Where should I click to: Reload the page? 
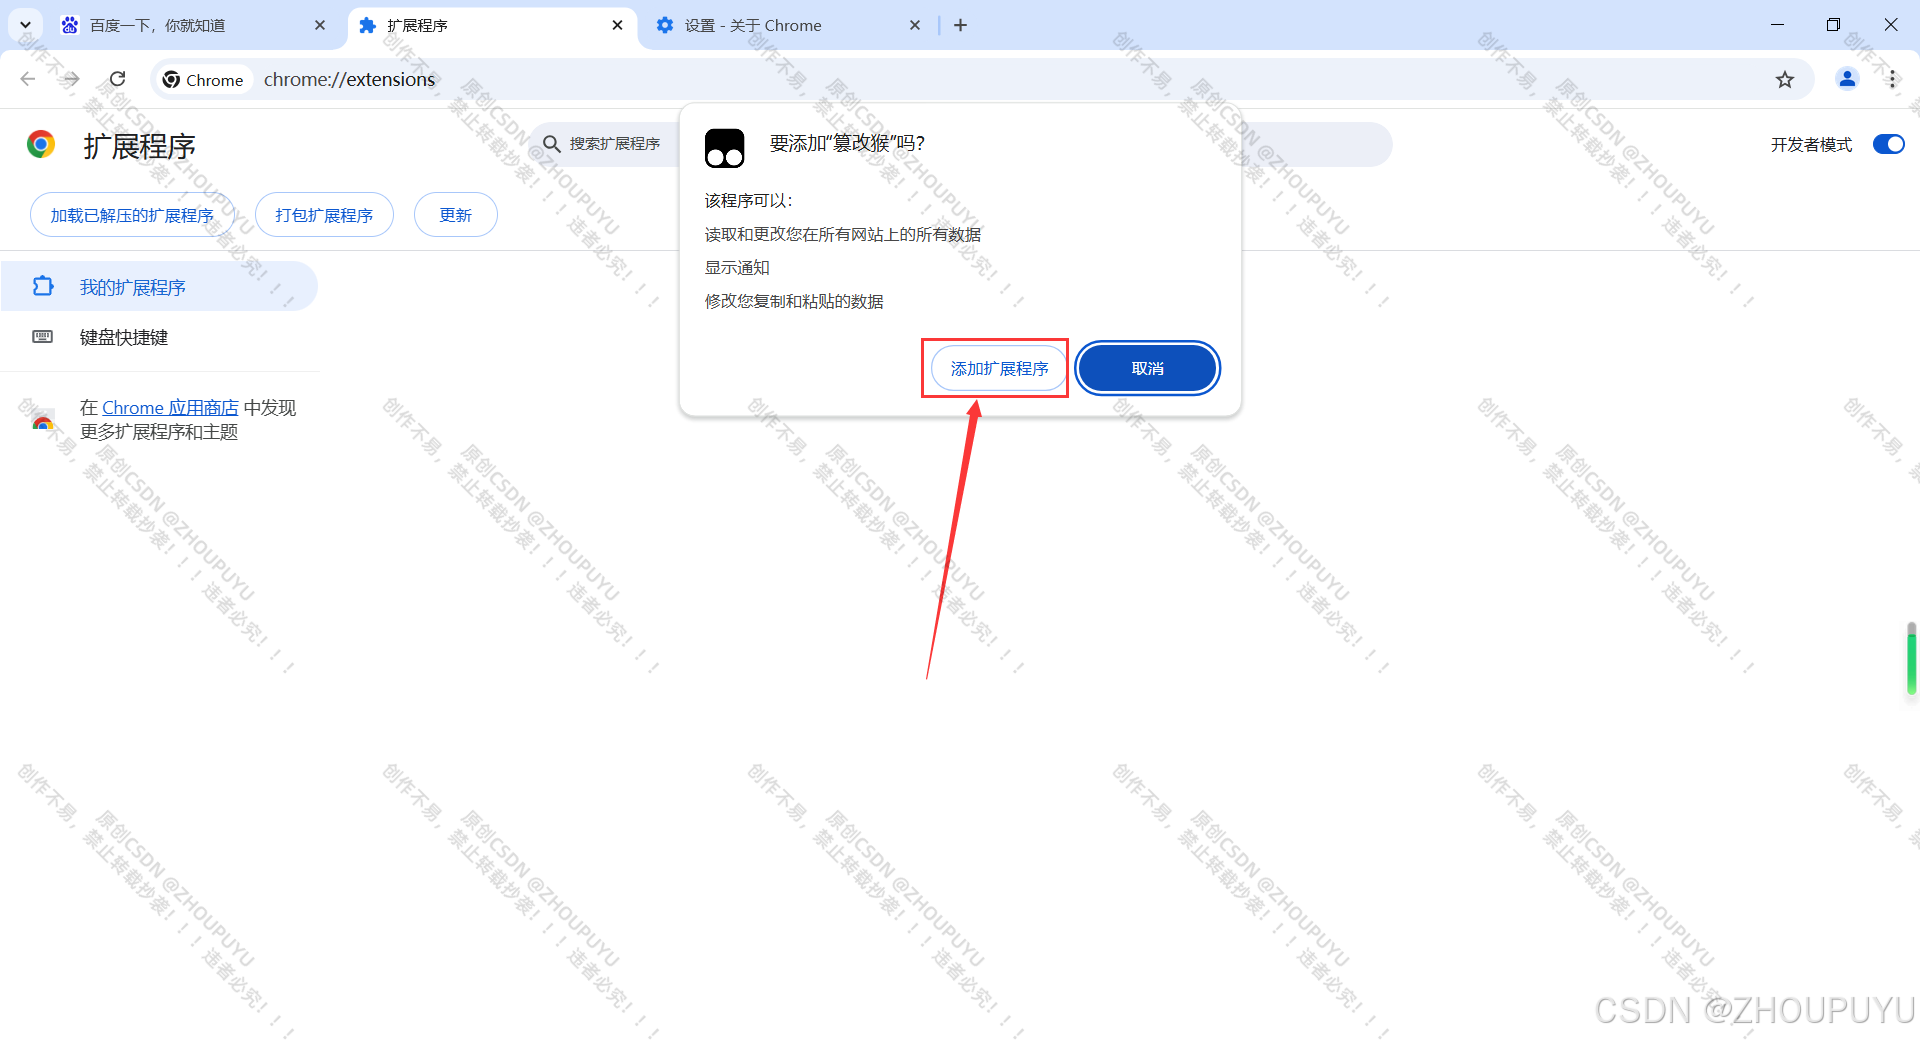tap(117, 79)
